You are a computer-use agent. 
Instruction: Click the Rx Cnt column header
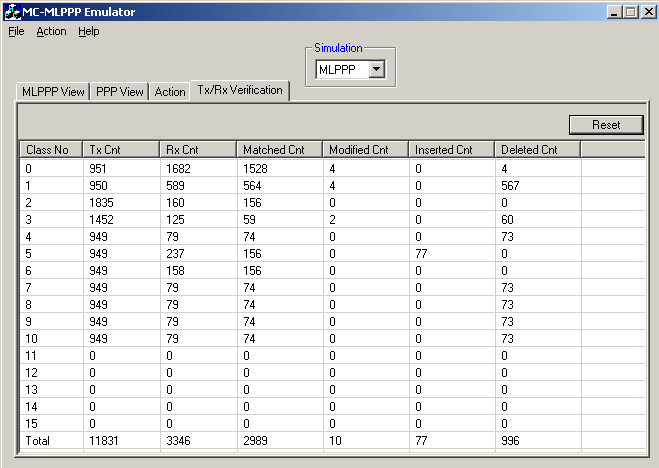pyautogui.click(x=198, y=150)
